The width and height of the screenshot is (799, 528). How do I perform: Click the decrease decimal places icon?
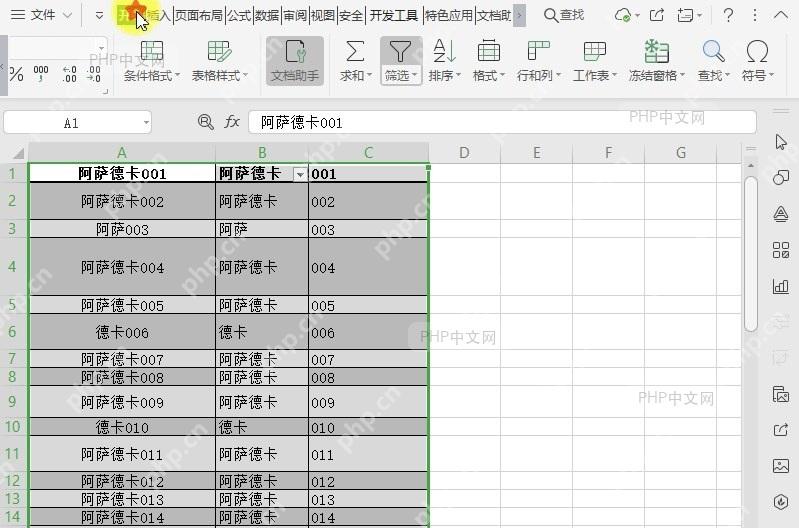[93, 74]
